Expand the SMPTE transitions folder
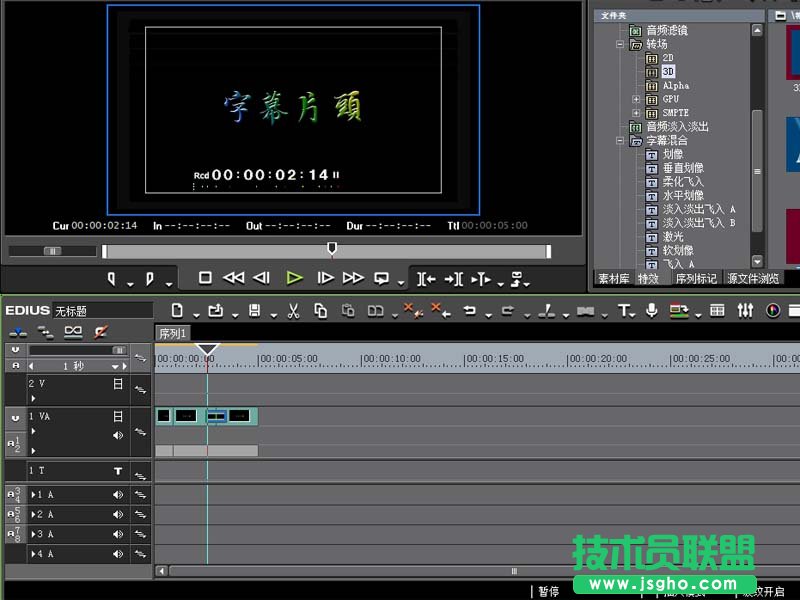The width and height of the screenshot is (800, 600). (635, 113)
